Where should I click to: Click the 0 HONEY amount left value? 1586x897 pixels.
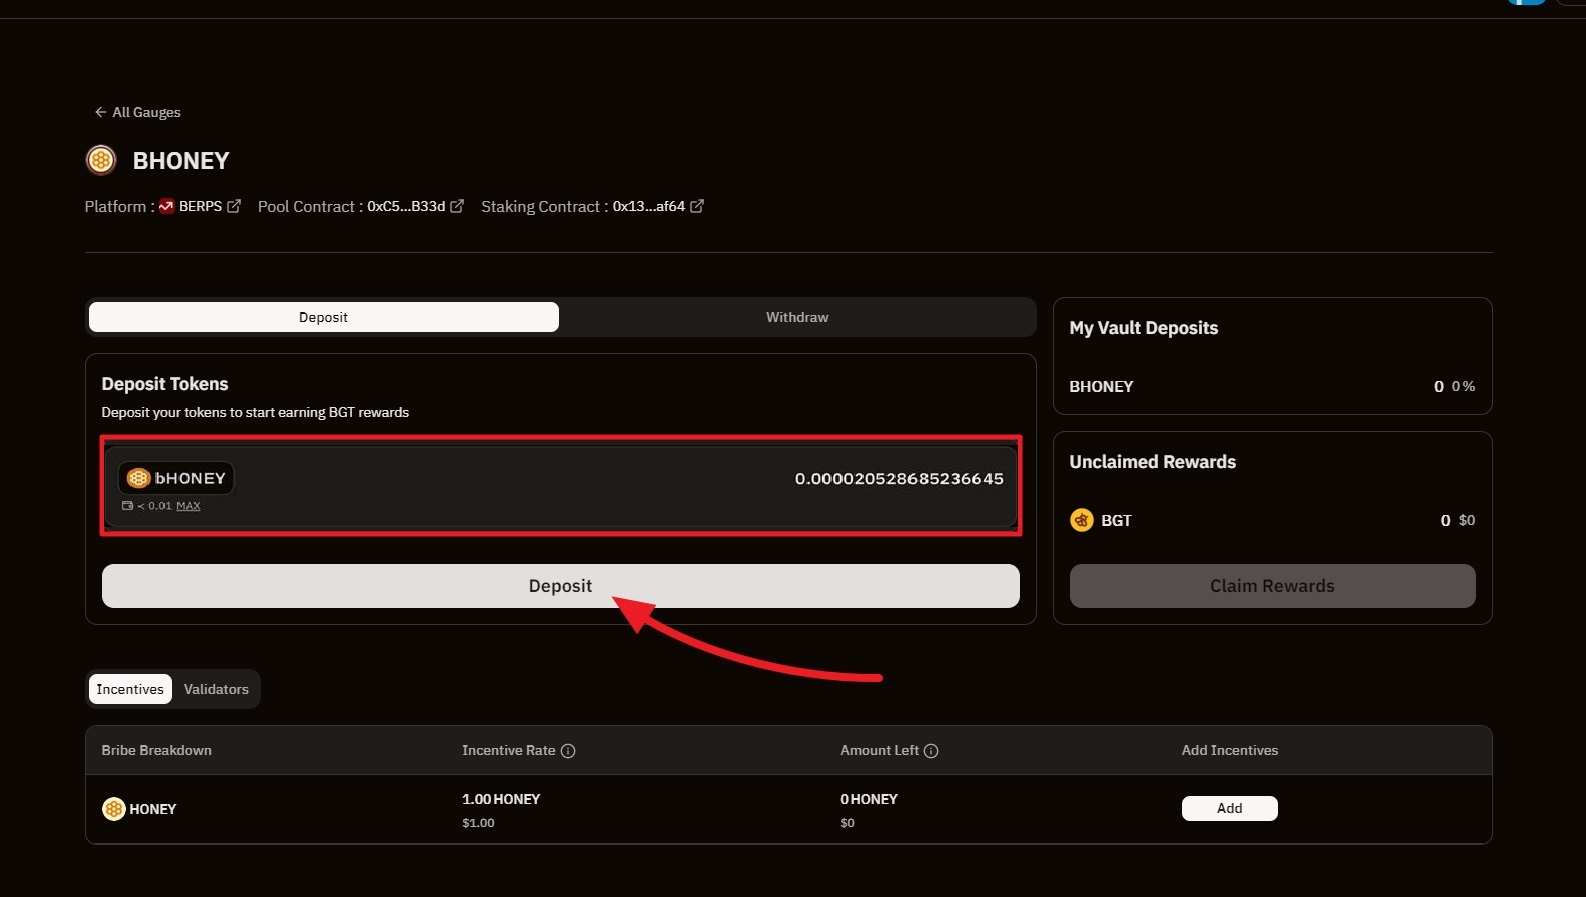(x=869, y=799)
